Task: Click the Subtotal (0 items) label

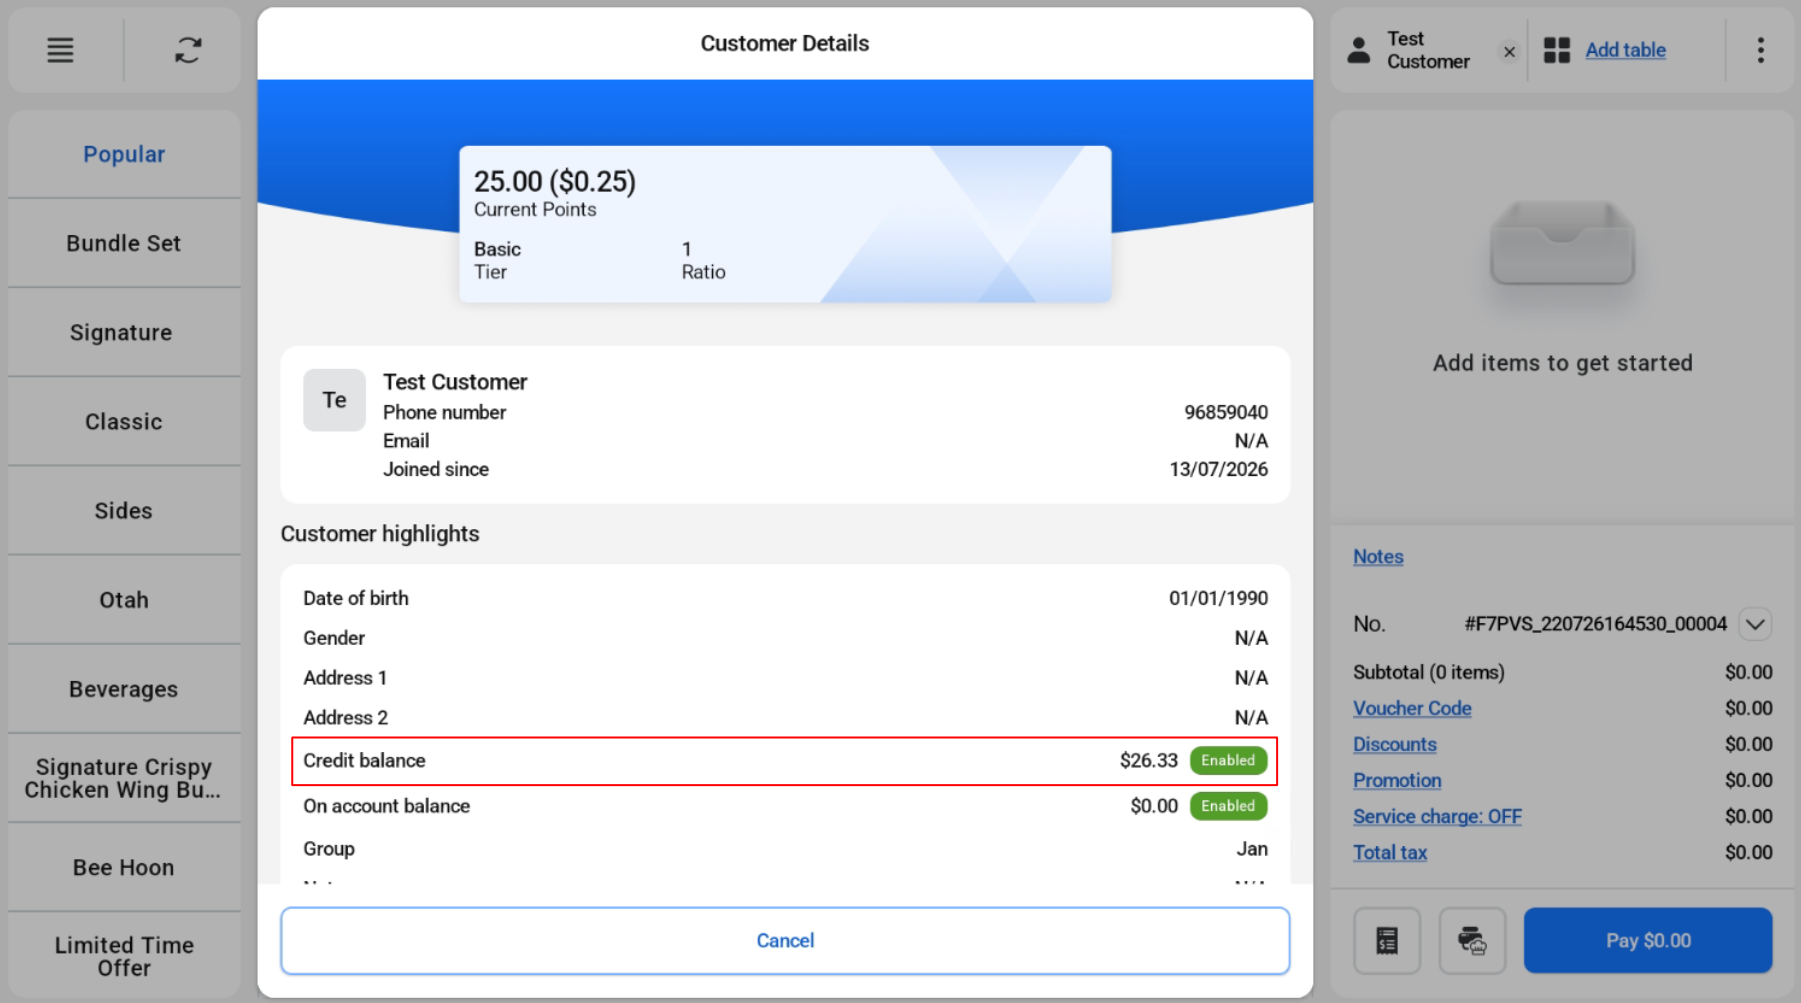Action: coord(1429,672)
